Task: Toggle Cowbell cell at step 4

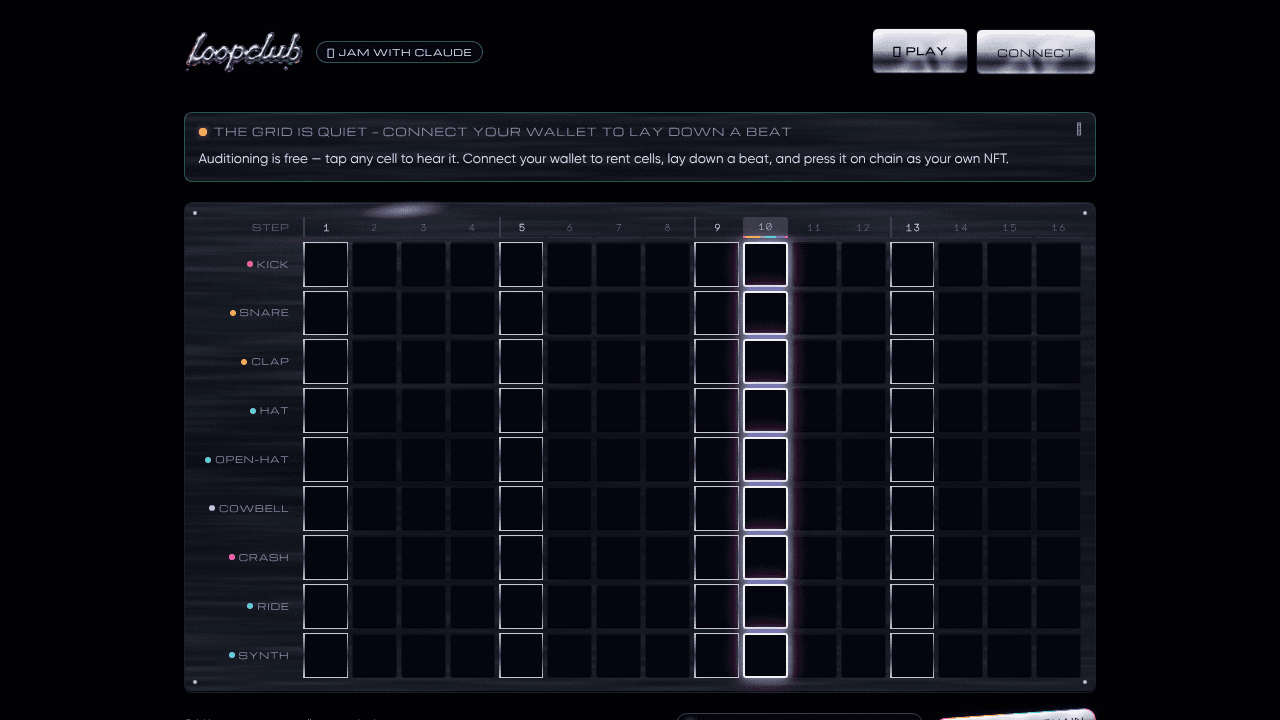Action: (472, 509)
